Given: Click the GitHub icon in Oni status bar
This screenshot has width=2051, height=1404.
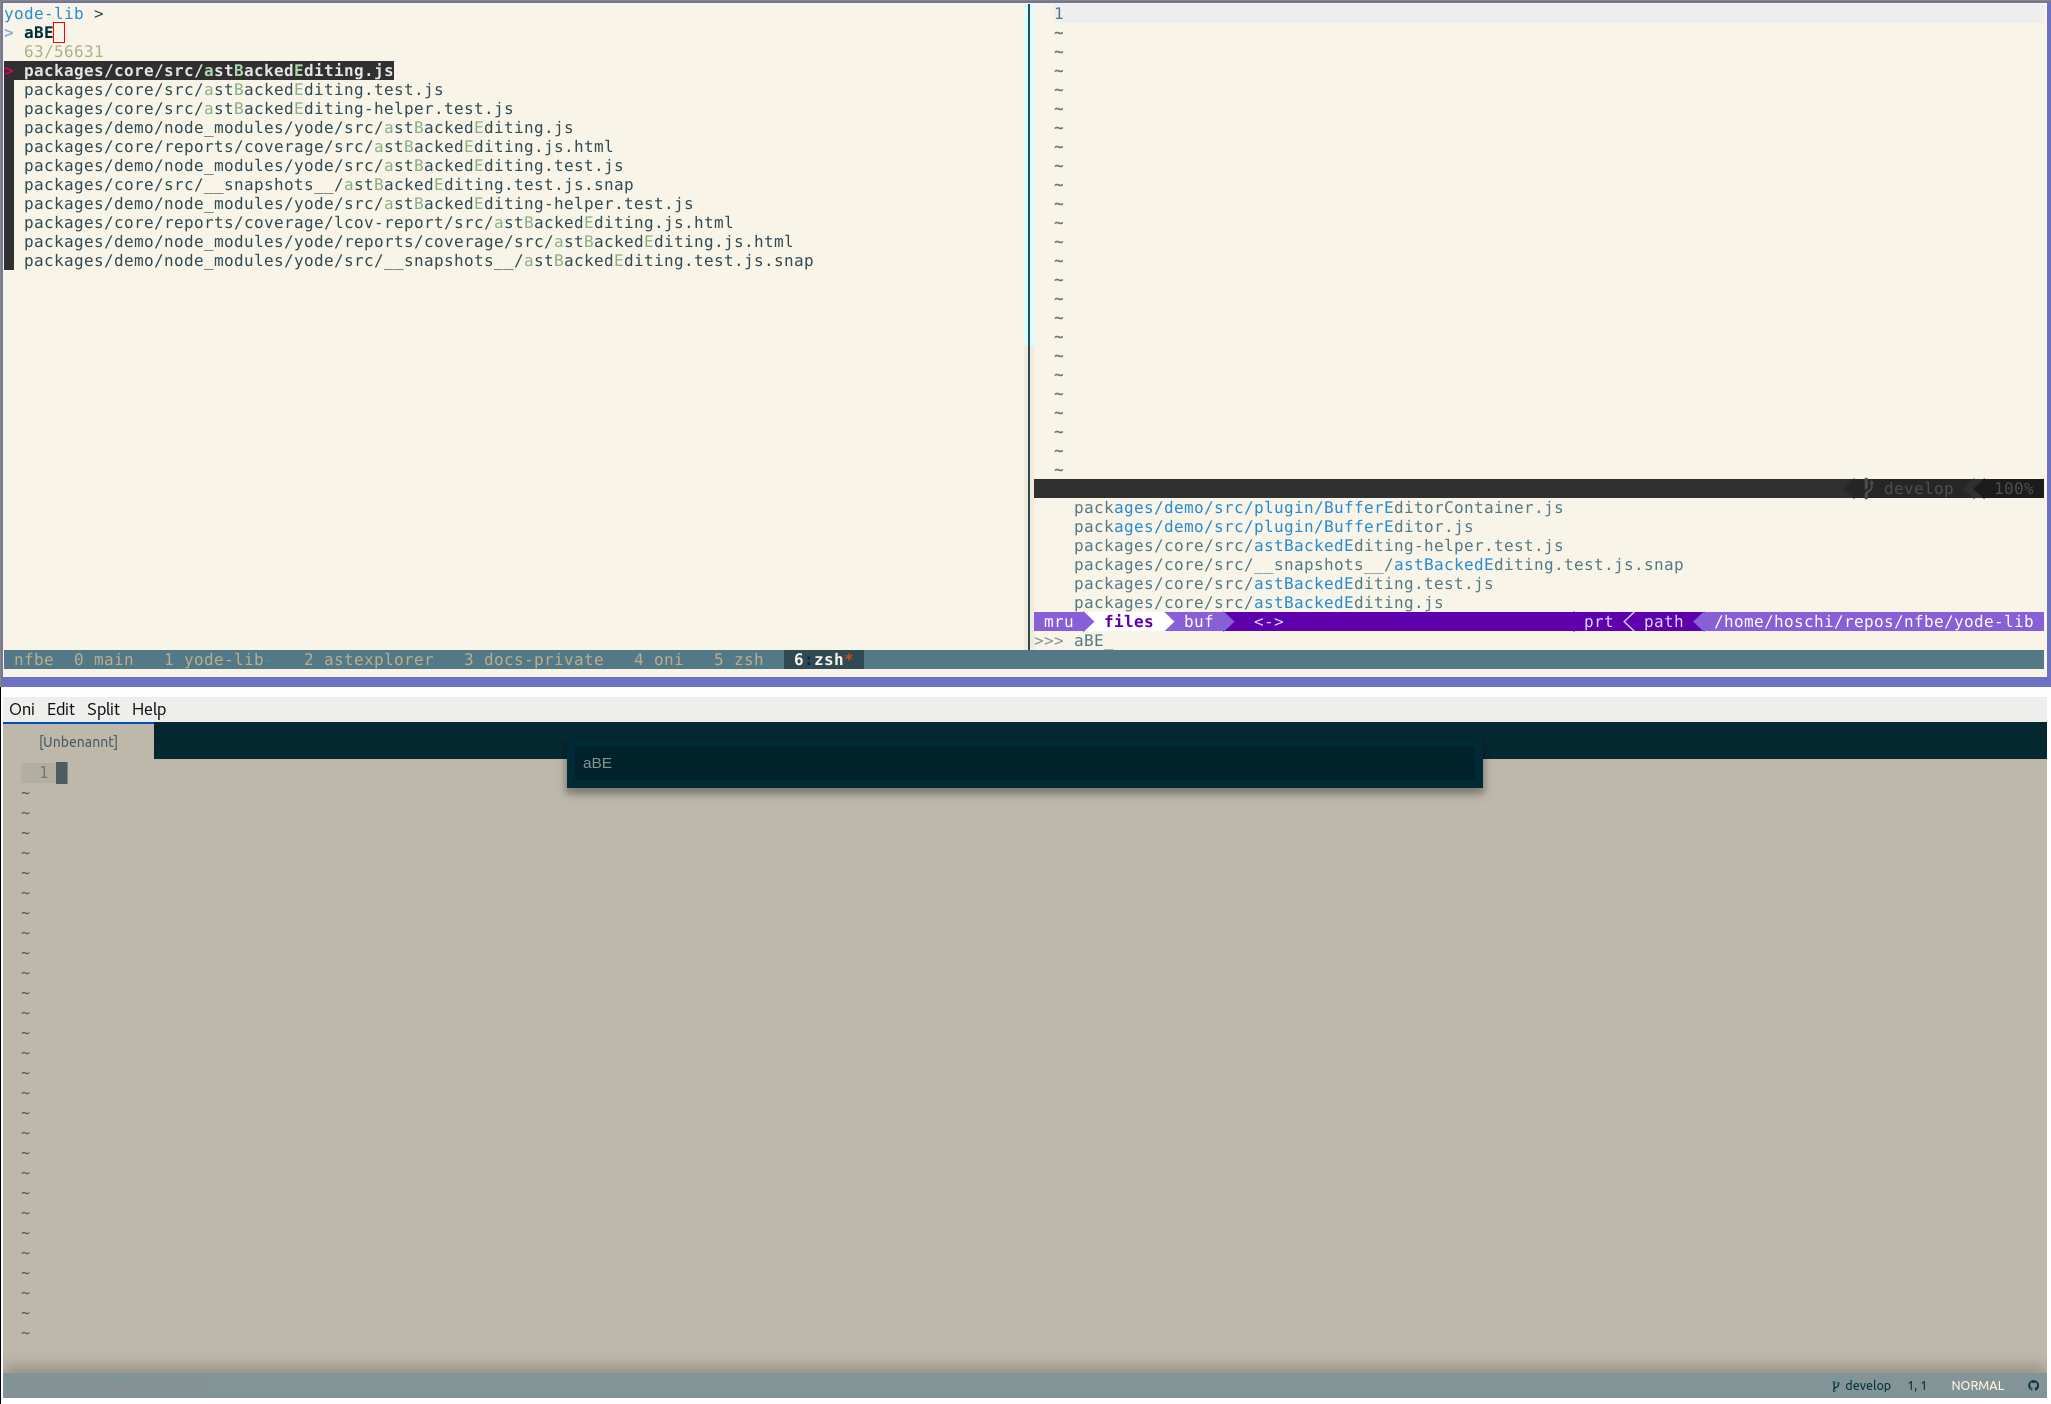Looking at the screenshot, I should [x=2033, y=1385].
